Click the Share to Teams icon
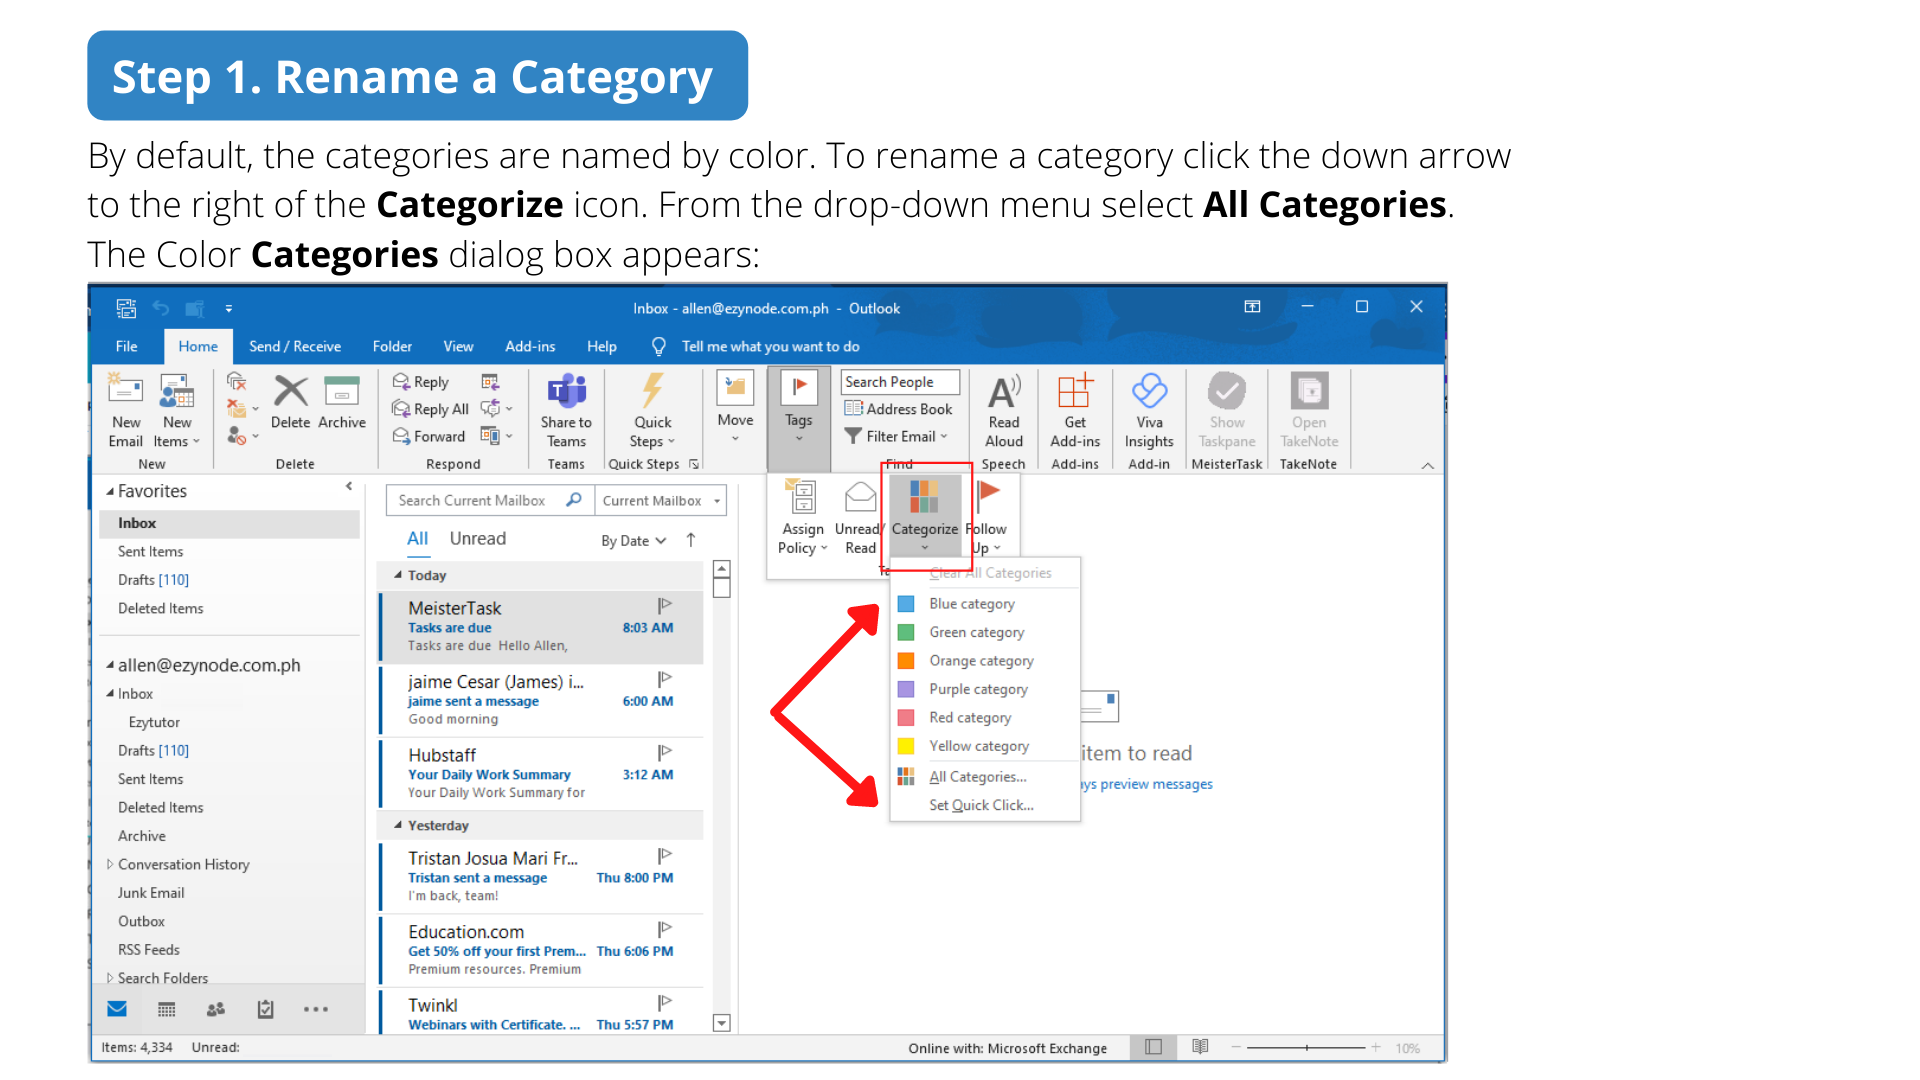The height and width of the screenshot is (1080, 1920). tap(566, 391)
